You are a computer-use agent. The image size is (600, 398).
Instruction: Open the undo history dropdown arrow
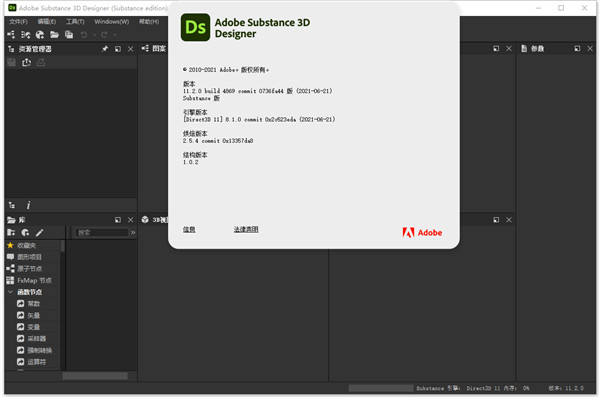click(94, 35)
